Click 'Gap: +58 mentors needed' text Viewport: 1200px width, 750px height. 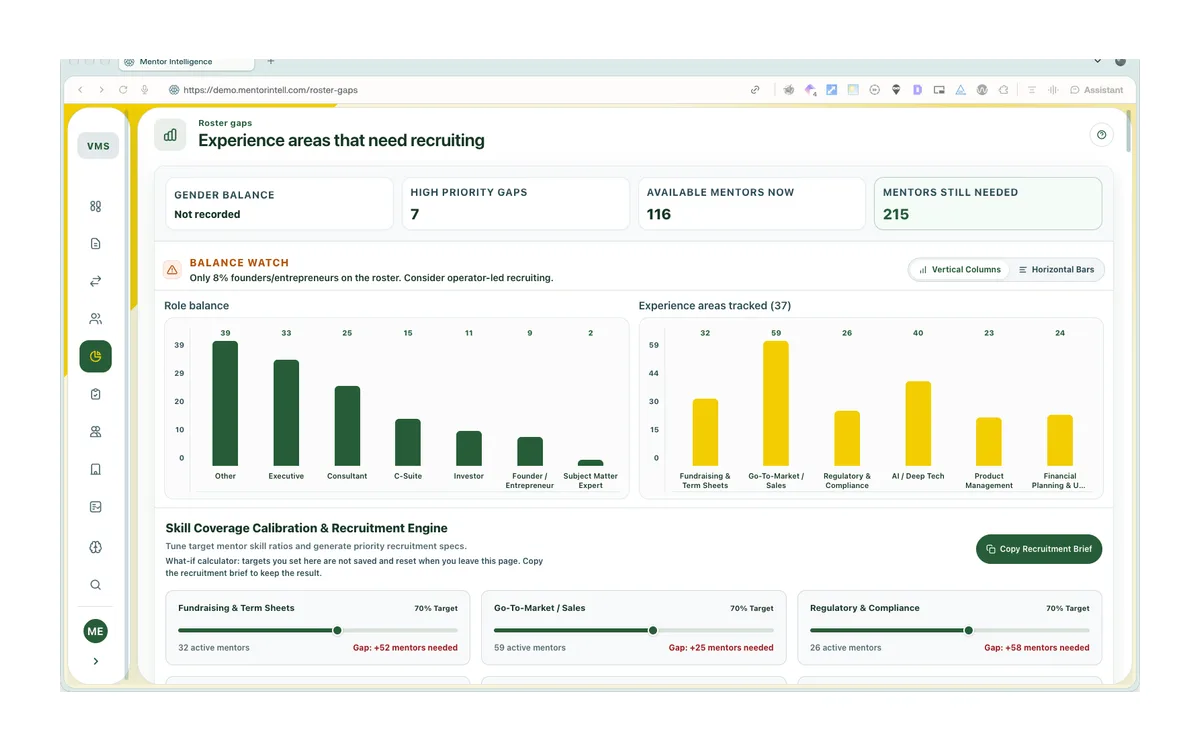tap(1037, 648)
